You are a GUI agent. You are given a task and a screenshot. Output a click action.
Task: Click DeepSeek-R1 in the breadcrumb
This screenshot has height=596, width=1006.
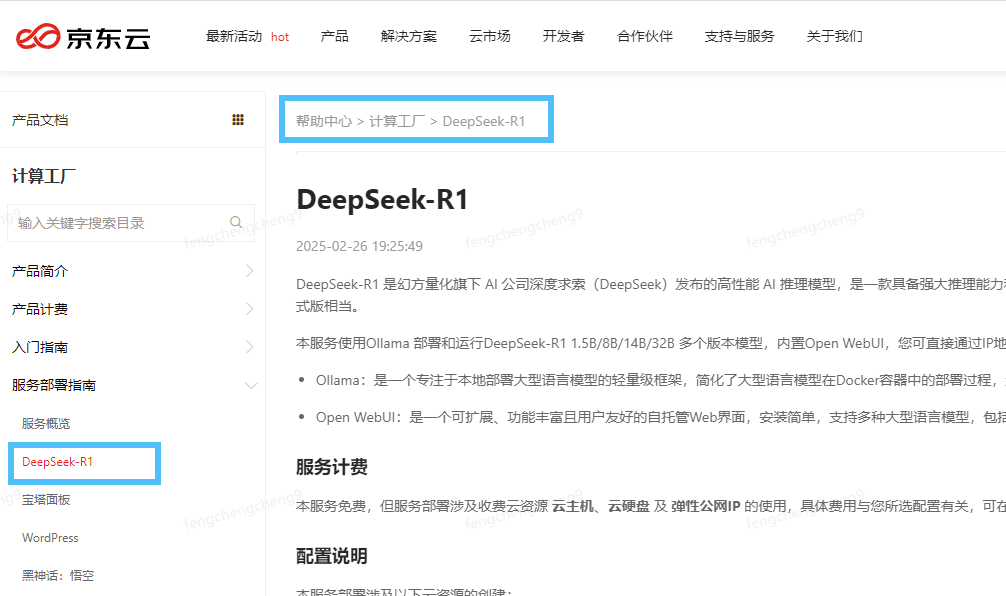click(484, 121)
